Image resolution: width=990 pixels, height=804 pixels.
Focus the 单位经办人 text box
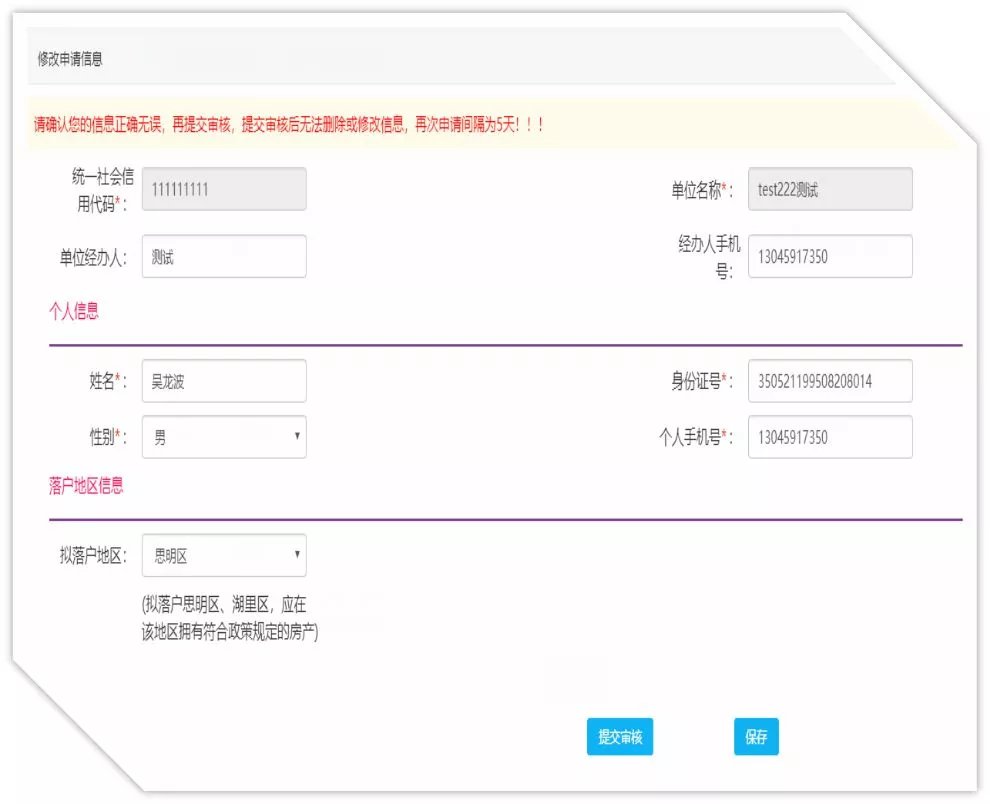pyautogui.click(x=224, y=257)
